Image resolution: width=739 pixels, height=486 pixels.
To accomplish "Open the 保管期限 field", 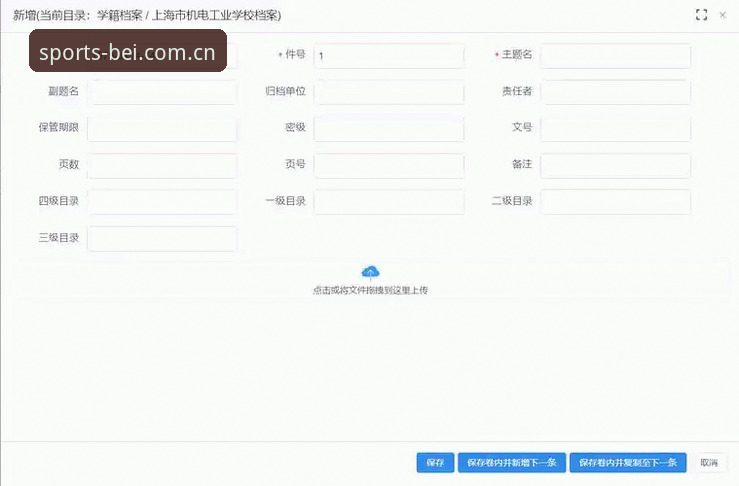I will point(162,129).
